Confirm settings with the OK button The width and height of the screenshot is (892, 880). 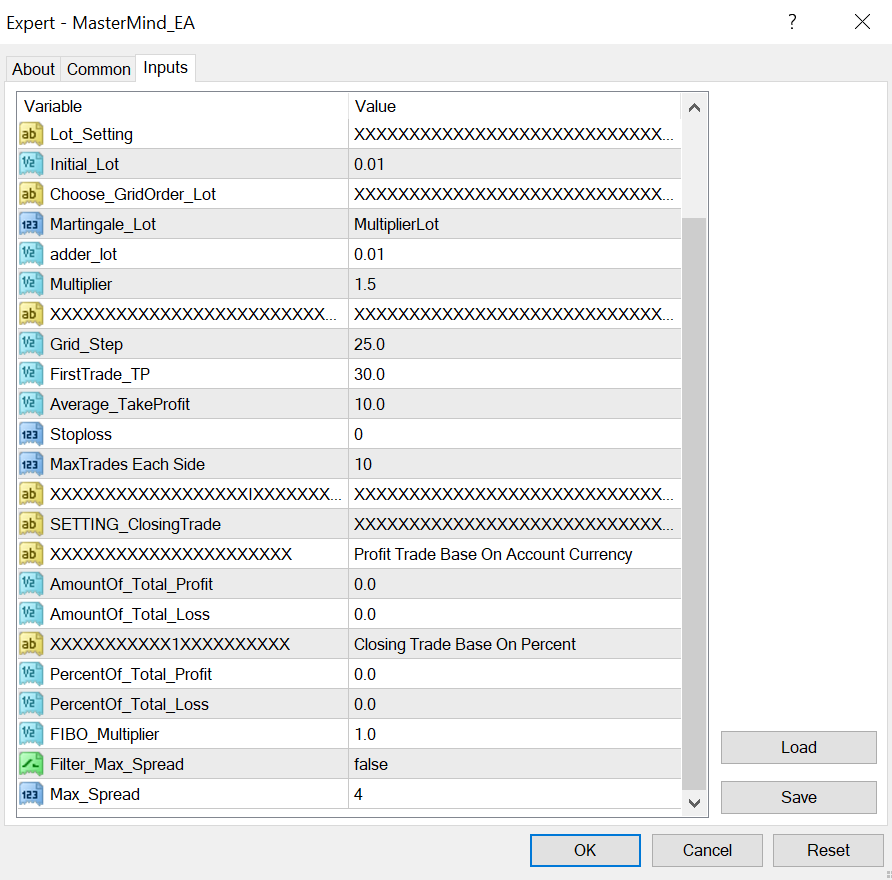point(585,850)
